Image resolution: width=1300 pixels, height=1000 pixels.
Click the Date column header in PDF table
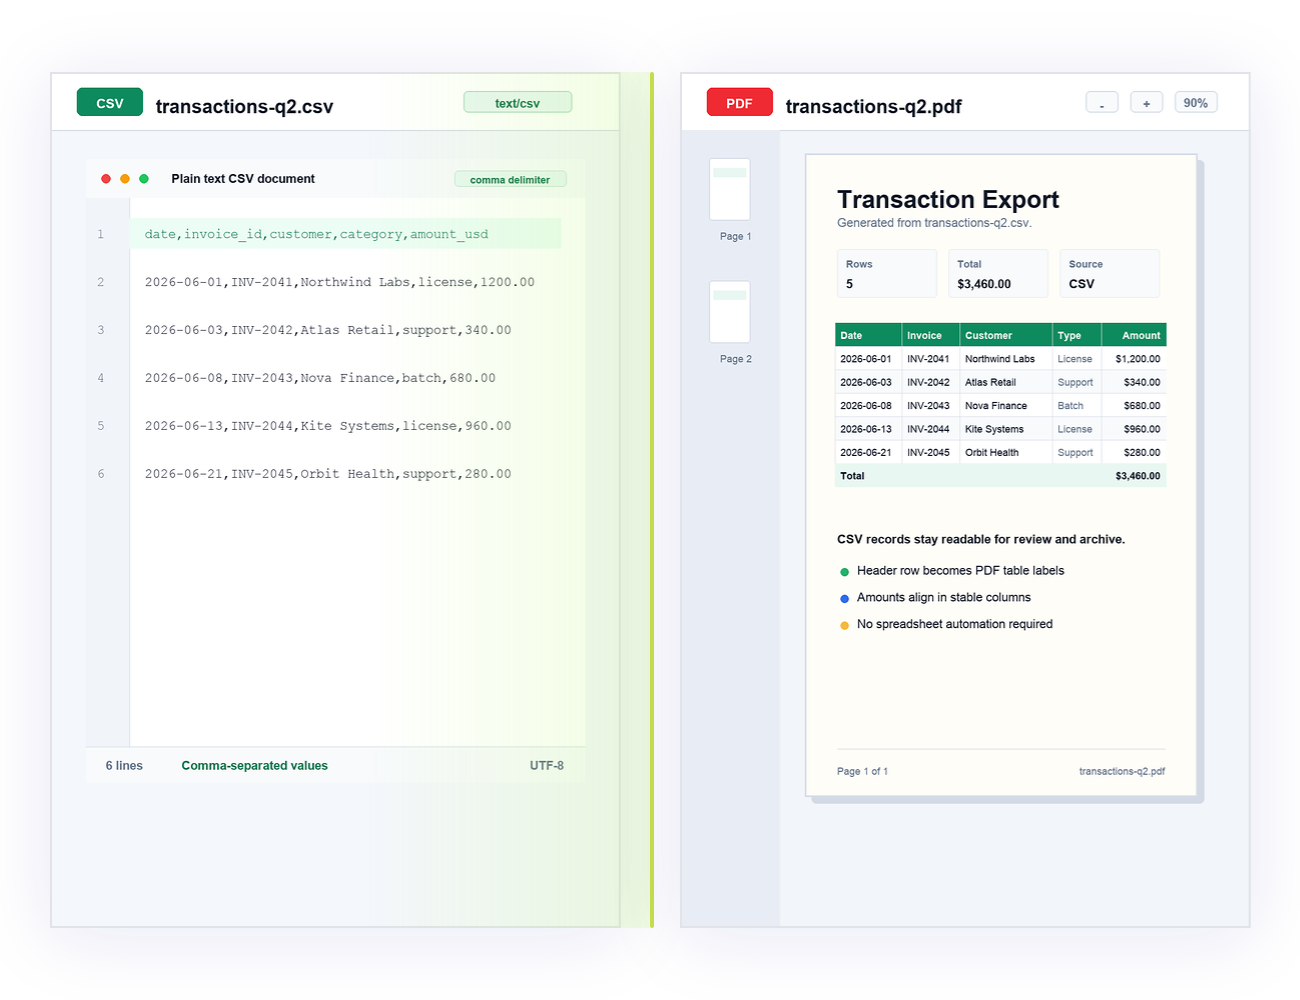pyautogui.click(x=868, y=335)
